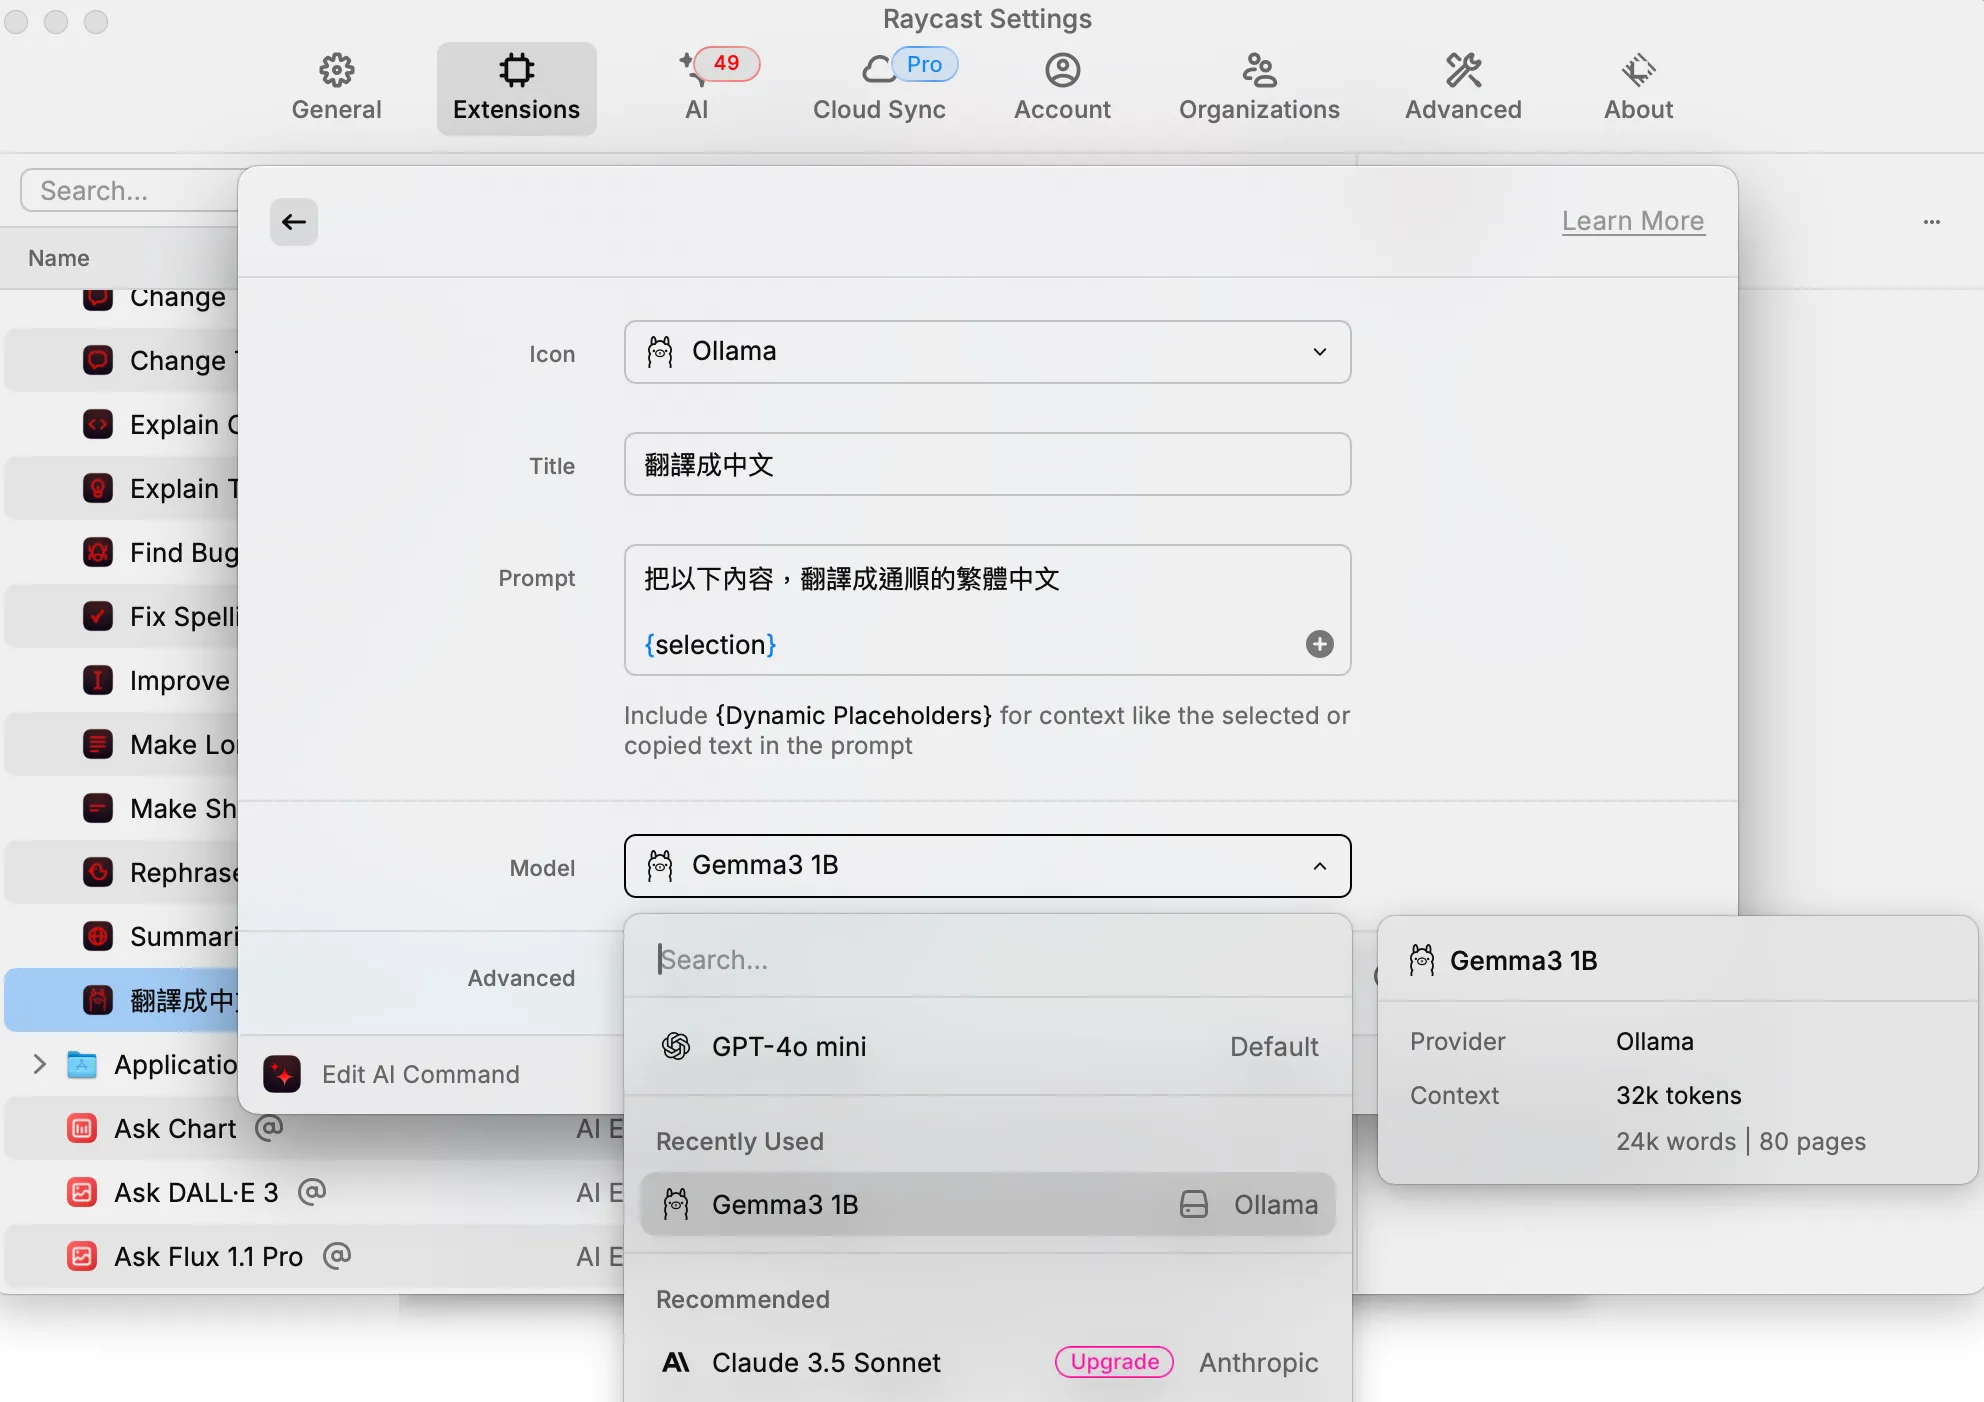Select the 翻譯成中… command row
Image resolution: width=1984 pixels, height=1402 pixels.
tap(122, 1000)
